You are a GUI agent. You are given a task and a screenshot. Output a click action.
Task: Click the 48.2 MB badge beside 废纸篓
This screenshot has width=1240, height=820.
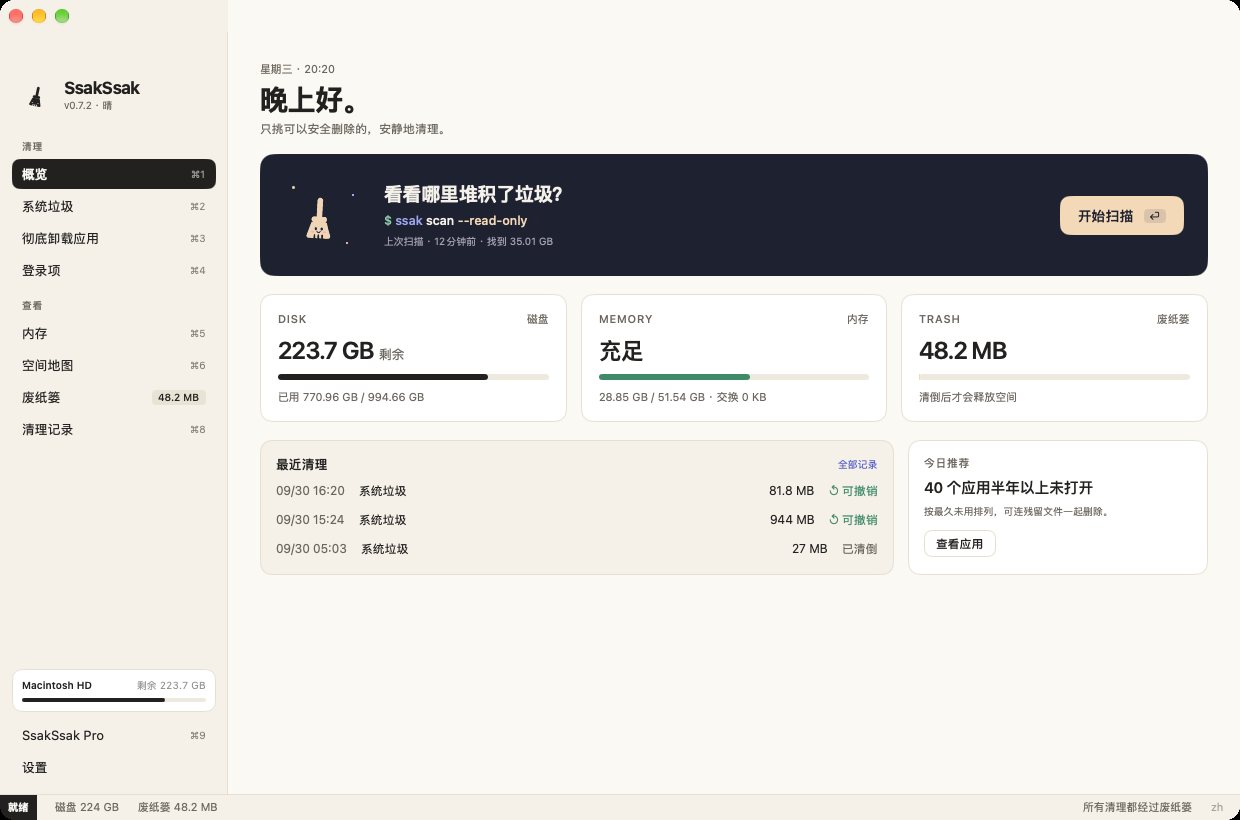click(x=179, y=397)
